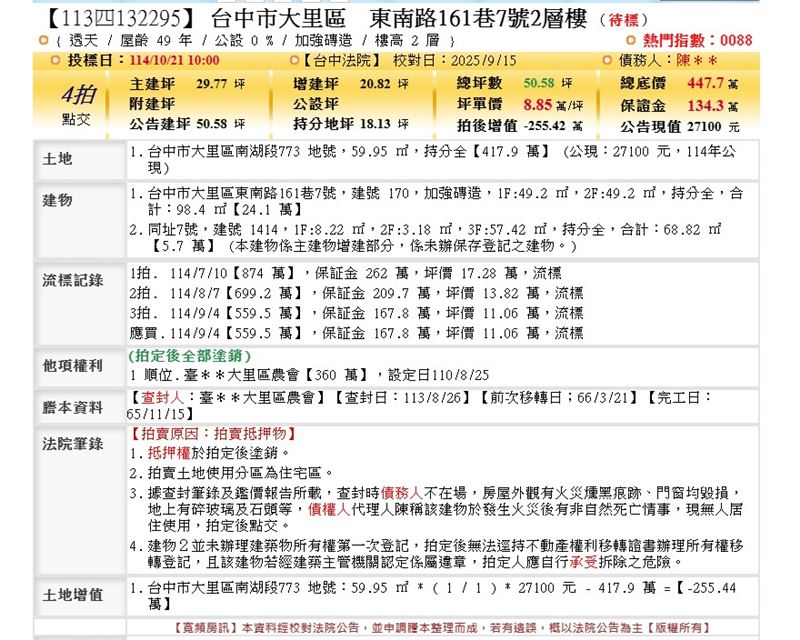Select the 建物 section header

click(58, 200)
